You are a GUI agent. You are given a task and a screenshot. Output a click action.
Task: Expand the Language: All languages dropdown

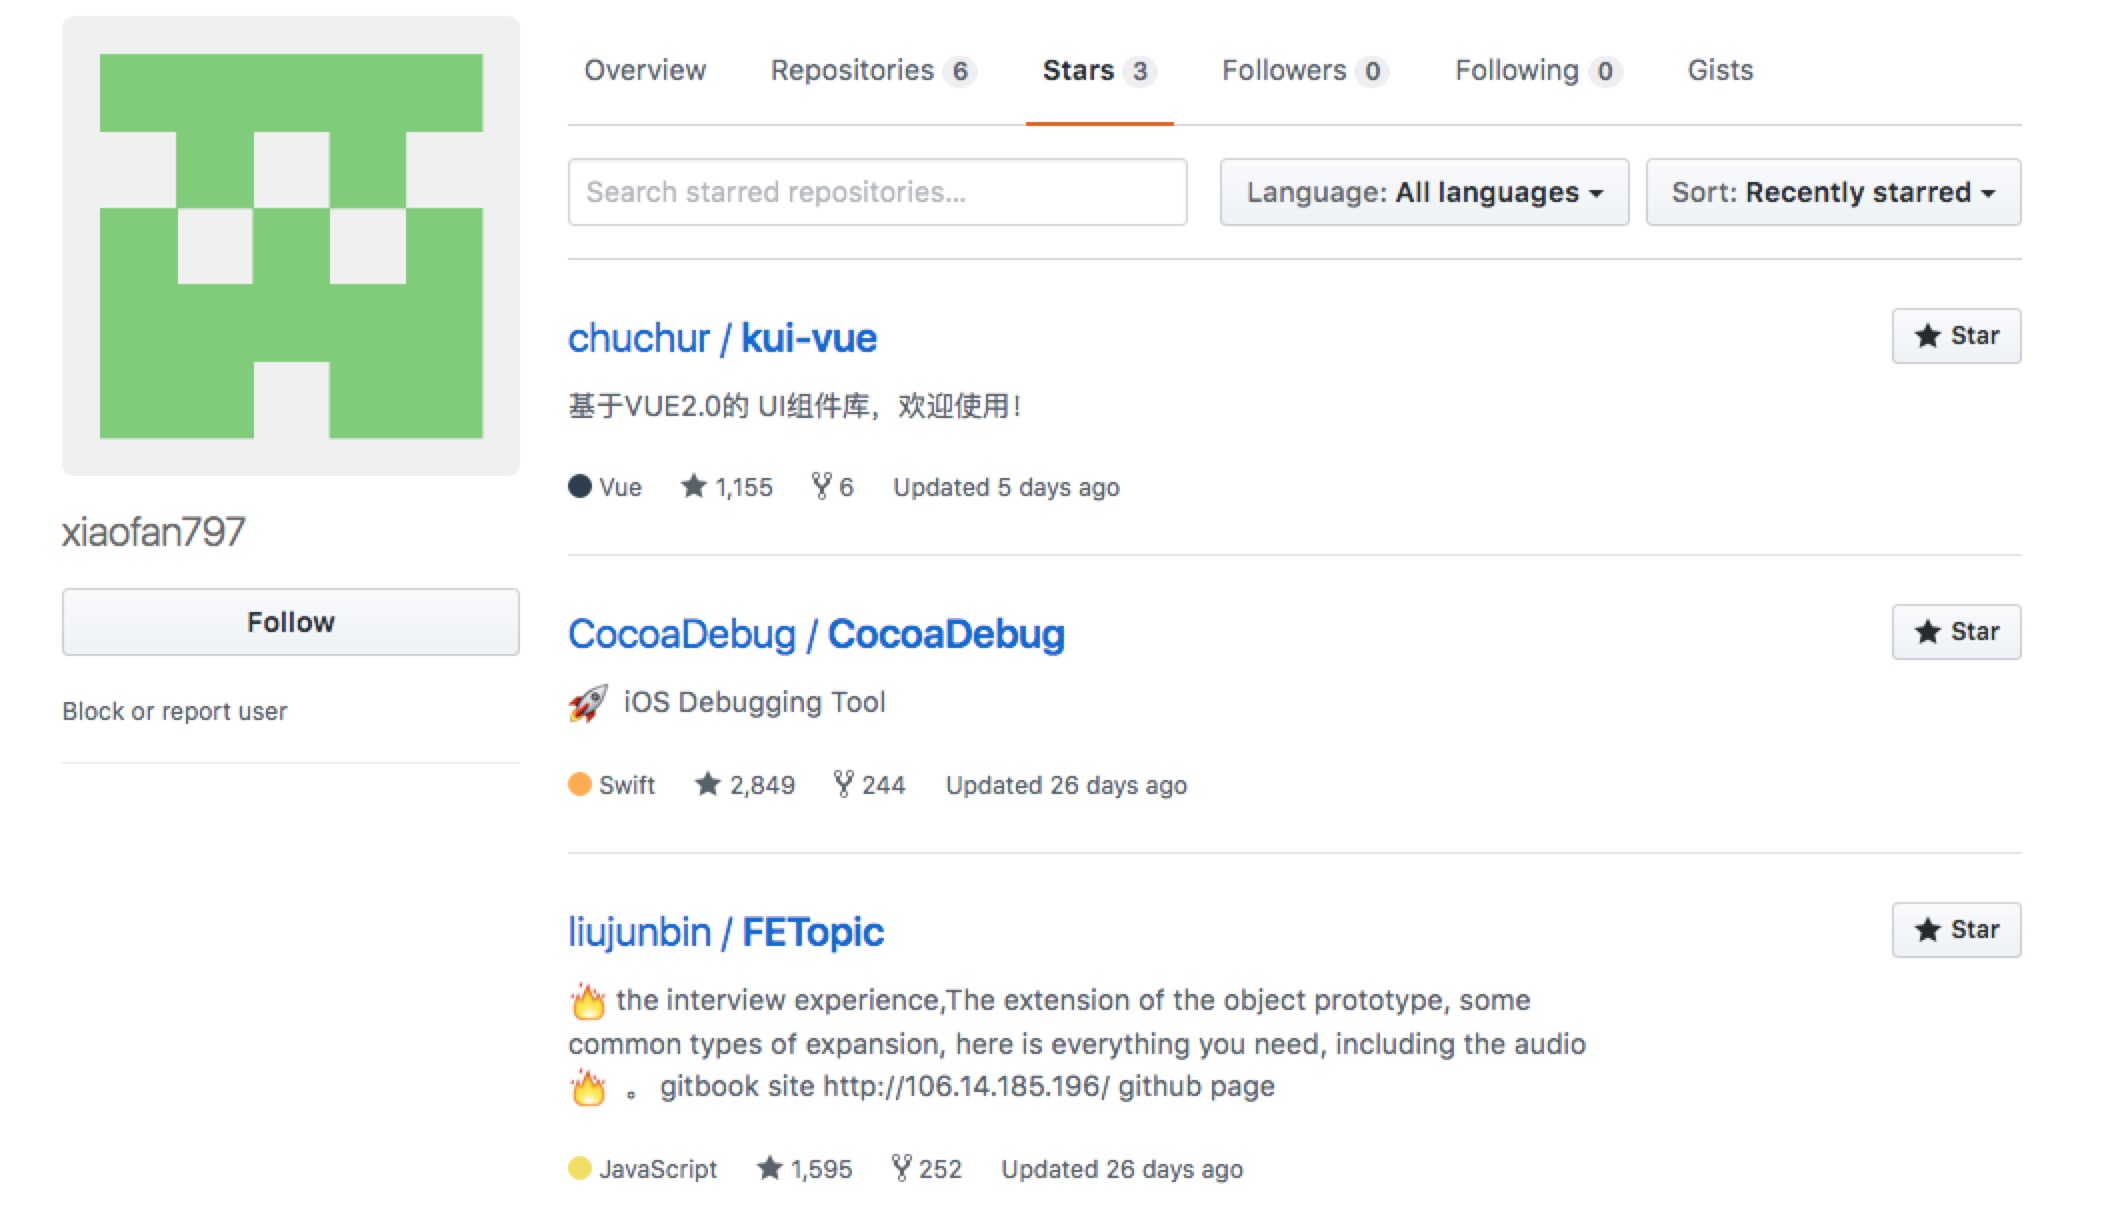tap(1424, 192)
